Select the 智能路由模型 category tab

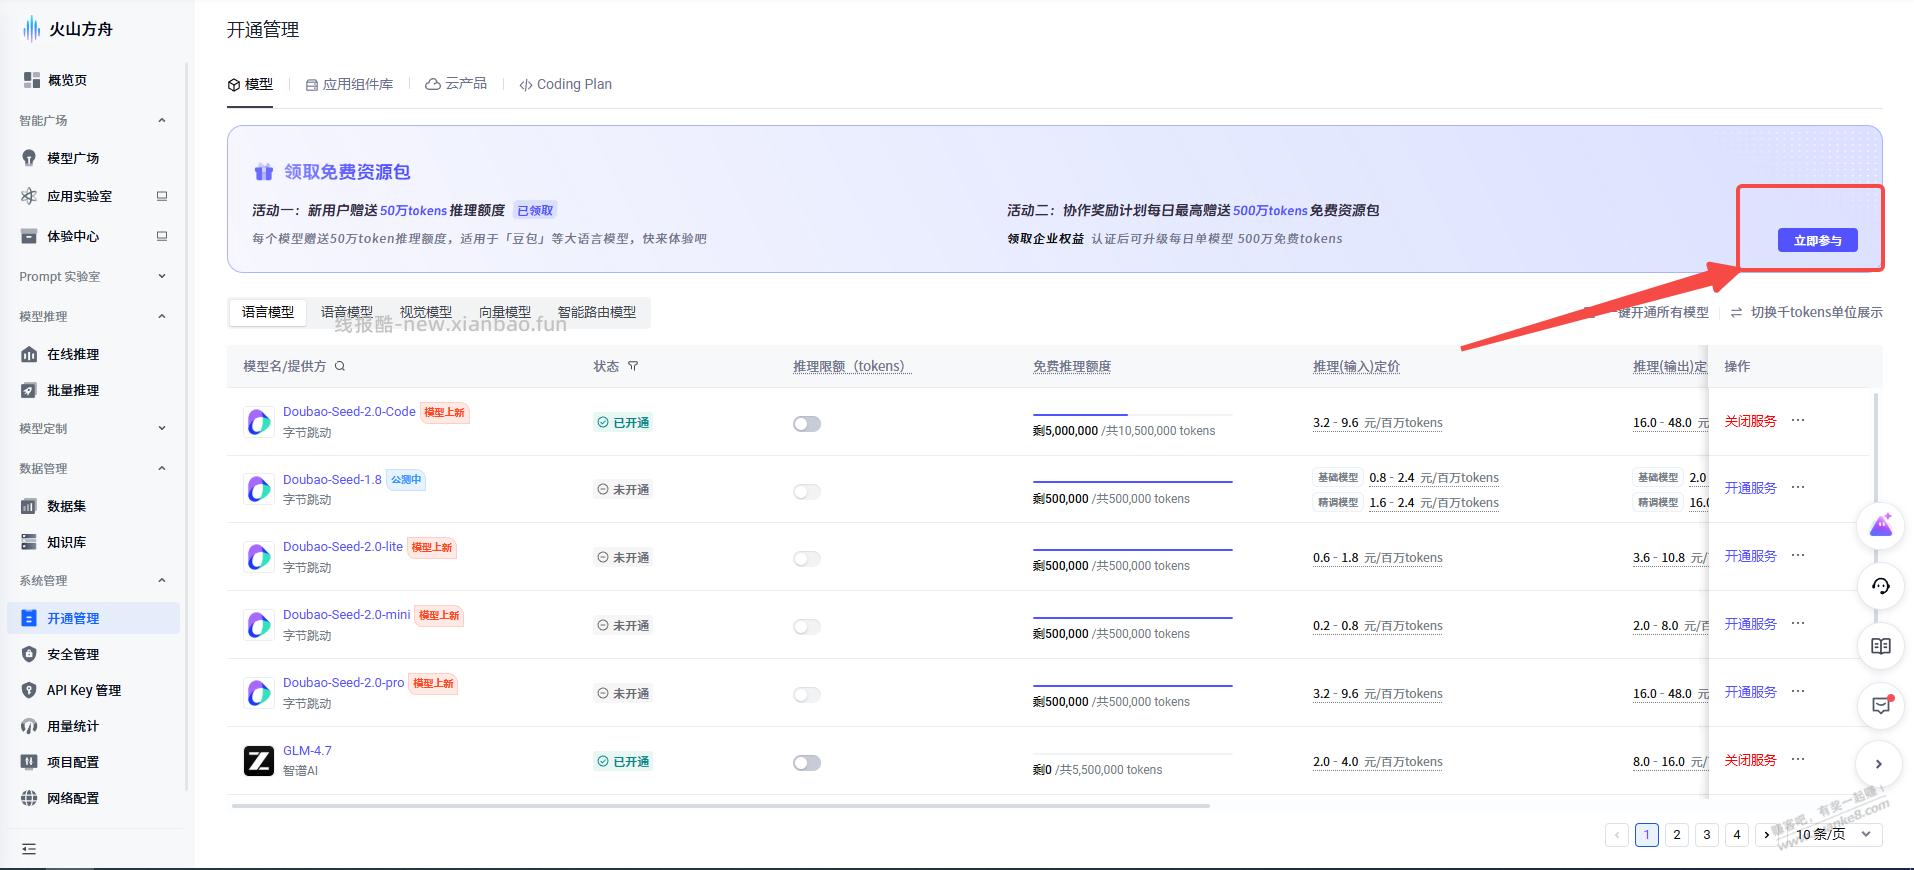coord(597,312)
